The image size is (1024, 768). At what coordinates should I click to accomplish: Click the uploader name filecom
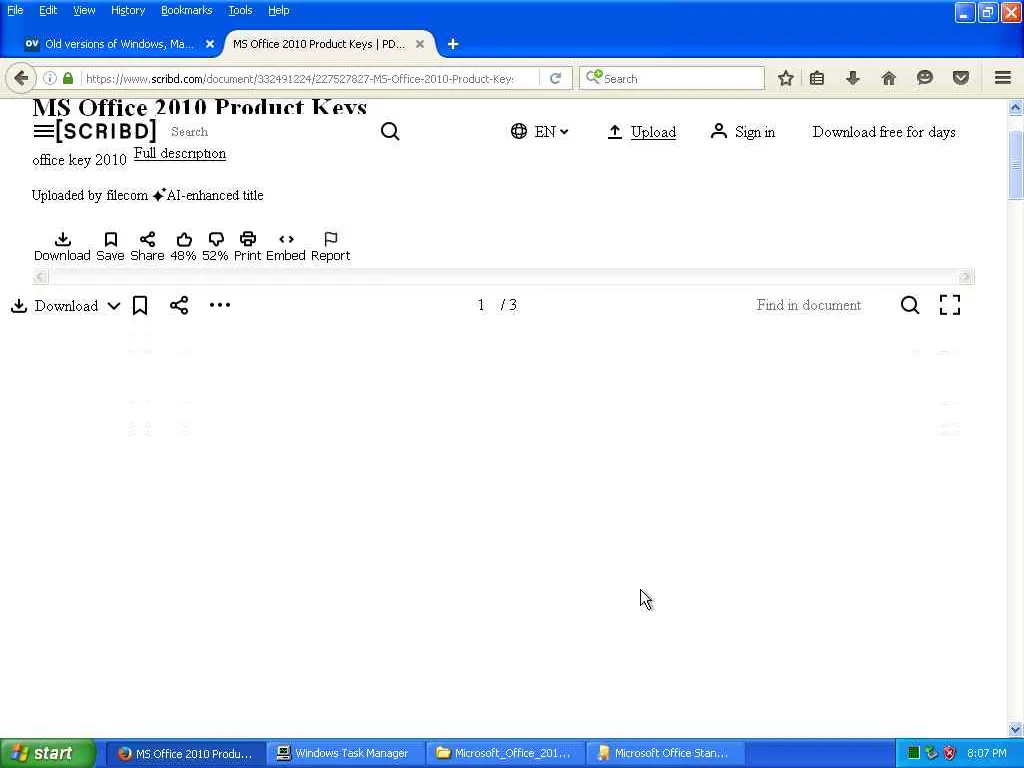(127, 195)
